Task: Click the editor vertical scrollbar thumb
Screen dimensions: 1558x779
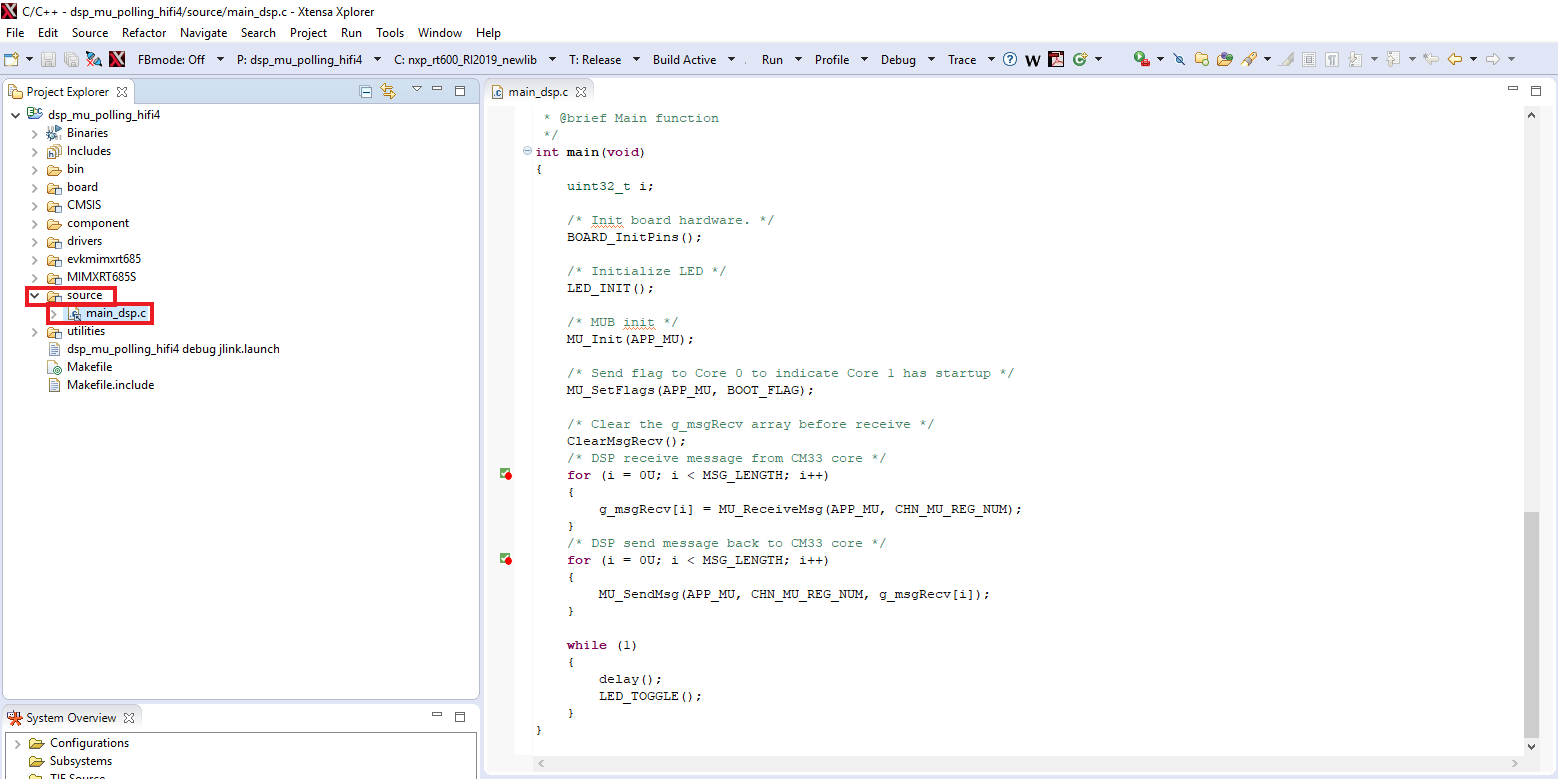Action: pyautogui.click(x=1531, y=622)
